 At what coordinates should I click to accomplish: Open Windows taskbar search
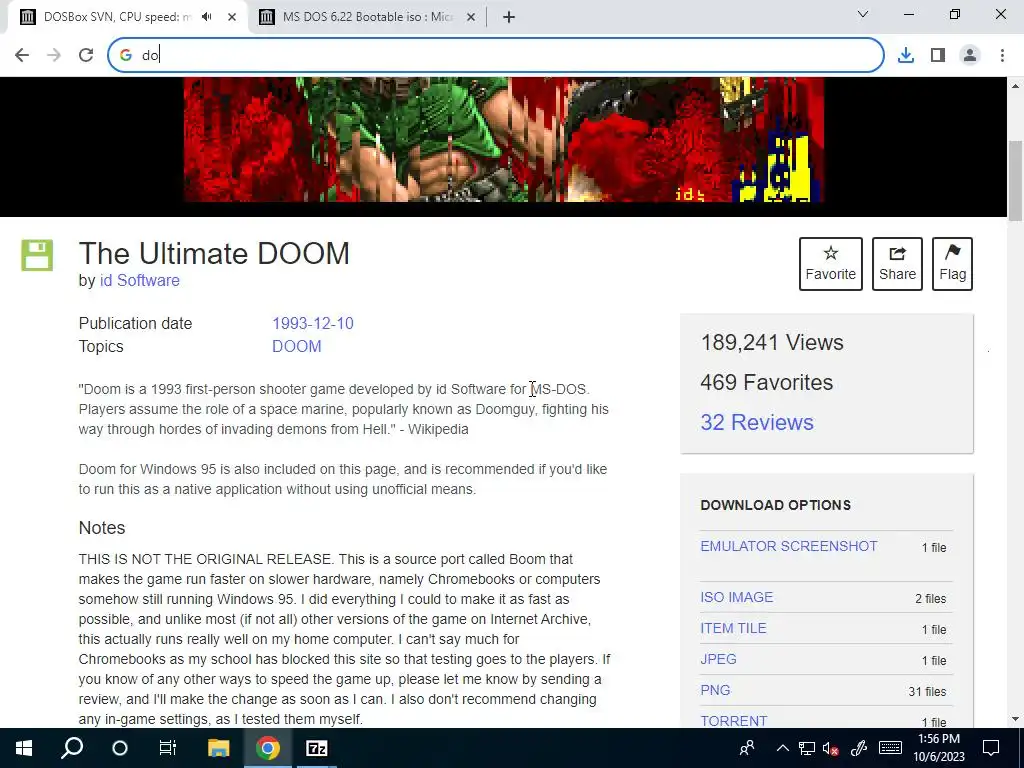[72, 748]
